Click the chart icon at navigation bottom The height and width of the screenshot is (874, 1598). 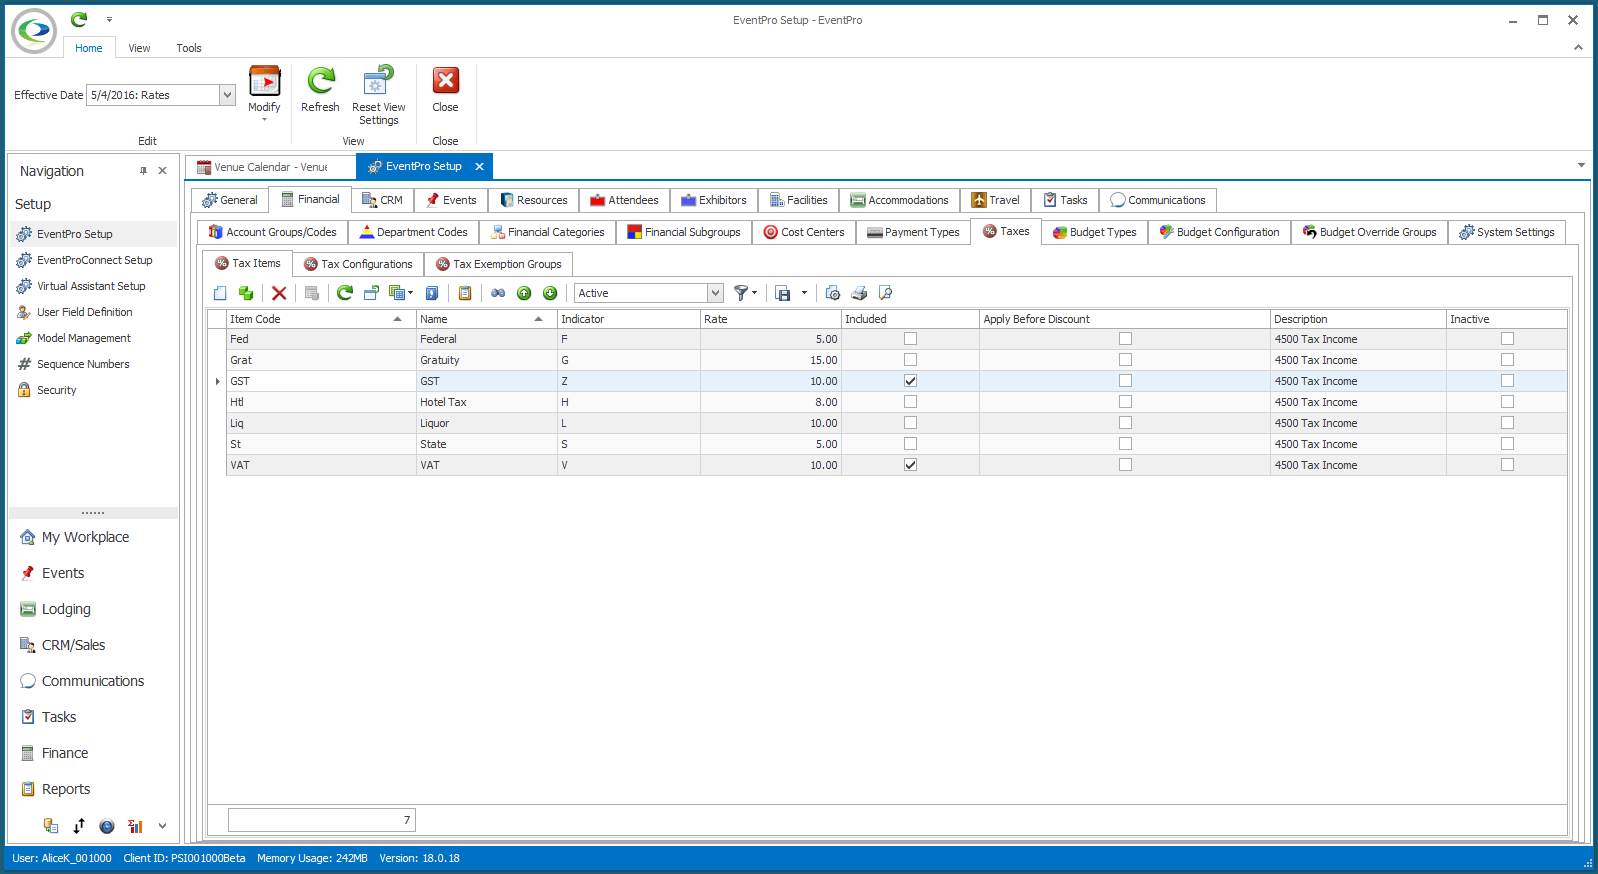pos(135,826)
